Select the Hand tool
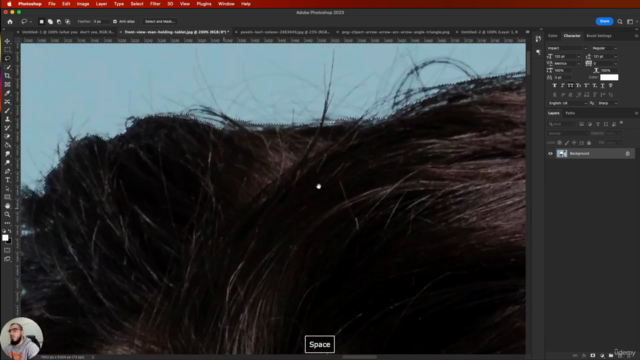The image size is (640, 360). coord(7,206)
